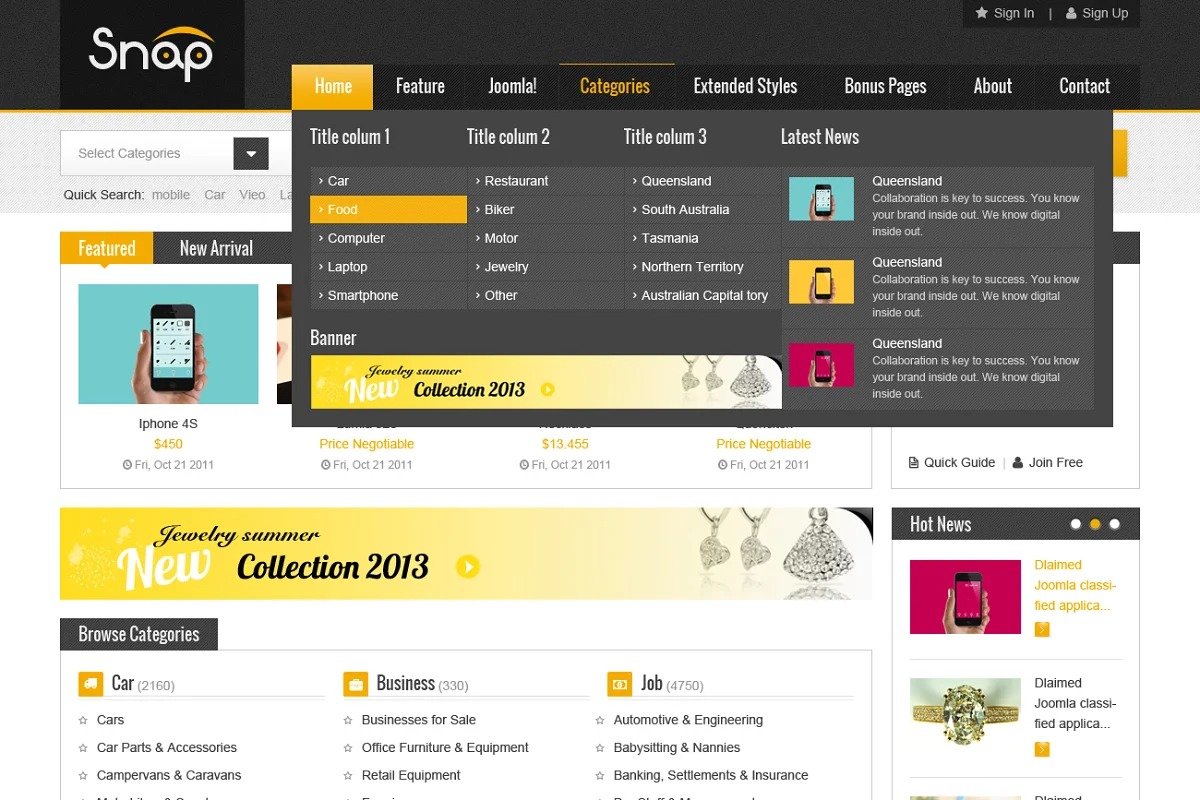Open the Categories mega menu item
The height and width of the screenshot is (800, 1200).
615,87
